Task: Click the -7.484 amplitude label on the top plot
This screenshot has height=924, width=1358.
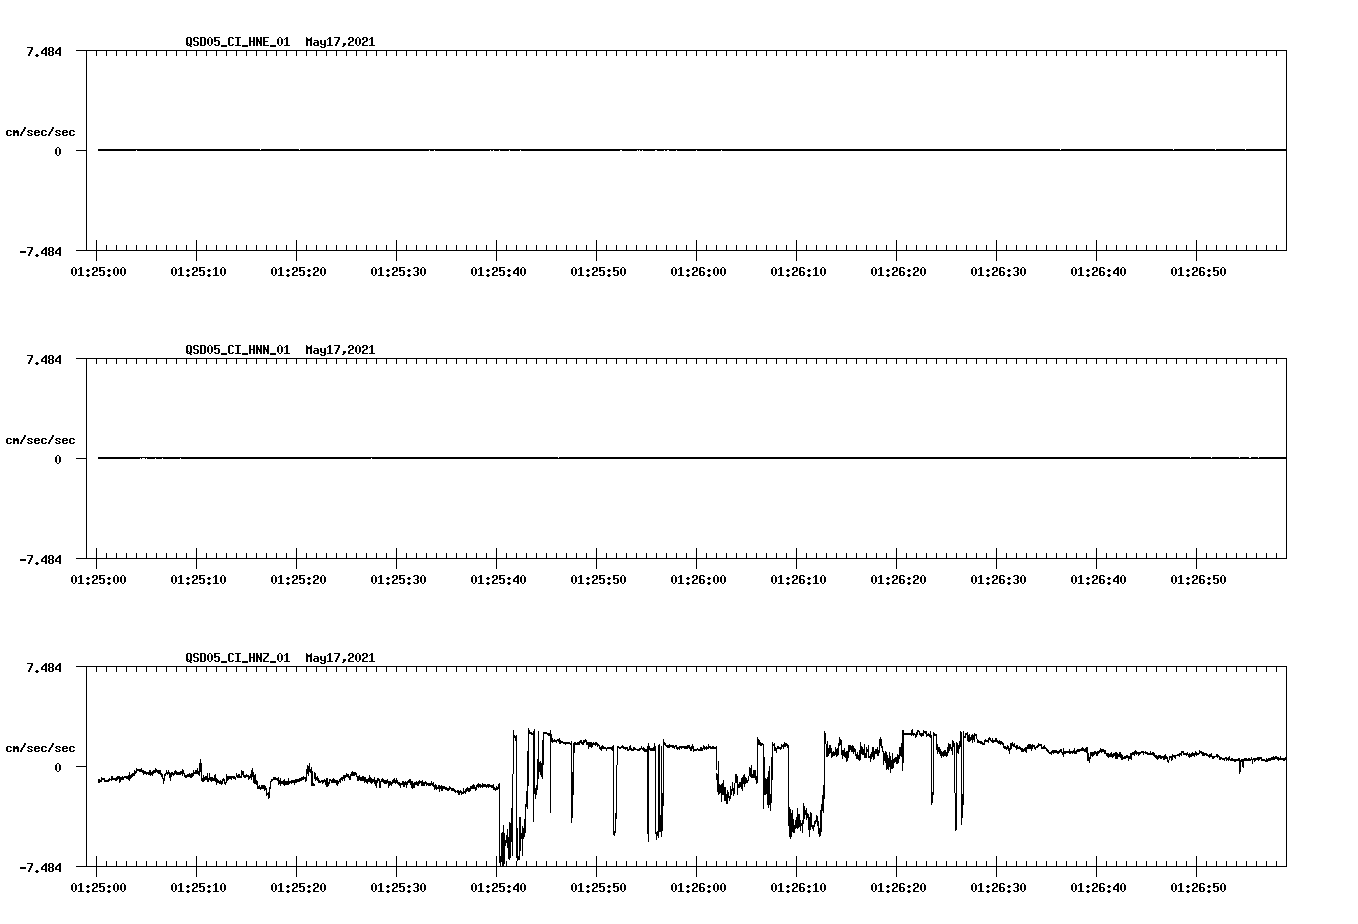Action: point(38,252)
